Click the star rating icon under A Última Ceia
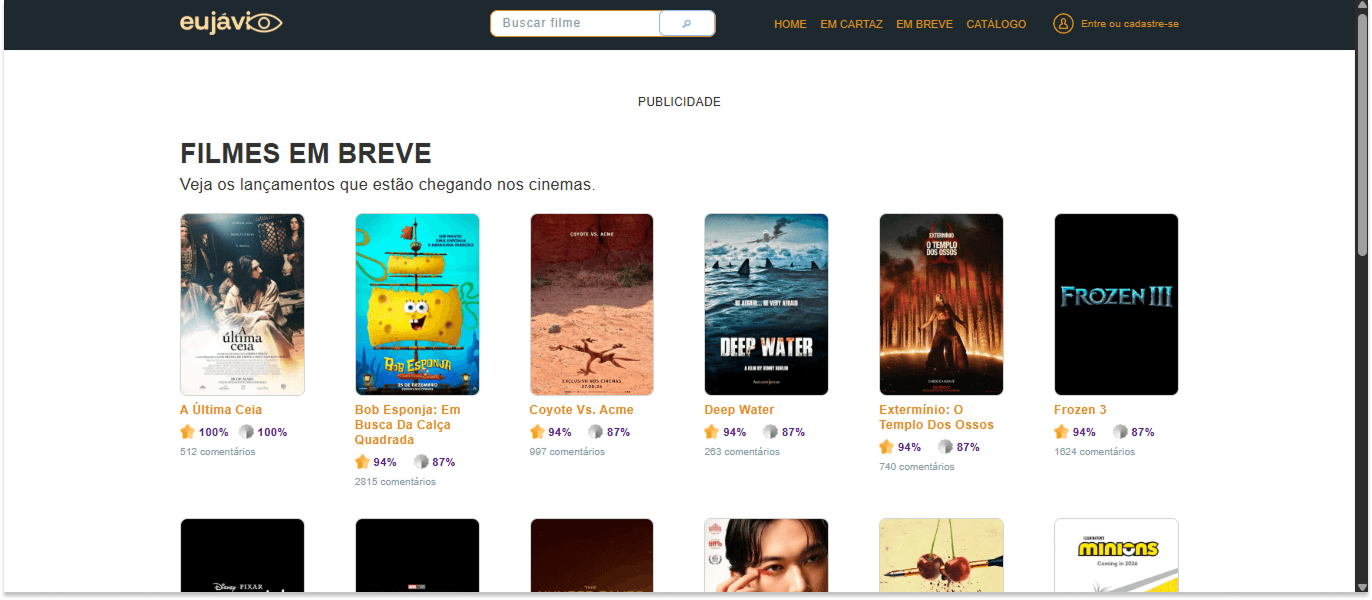The height and width of the screenshot is (600, 1372). (187, 432)
